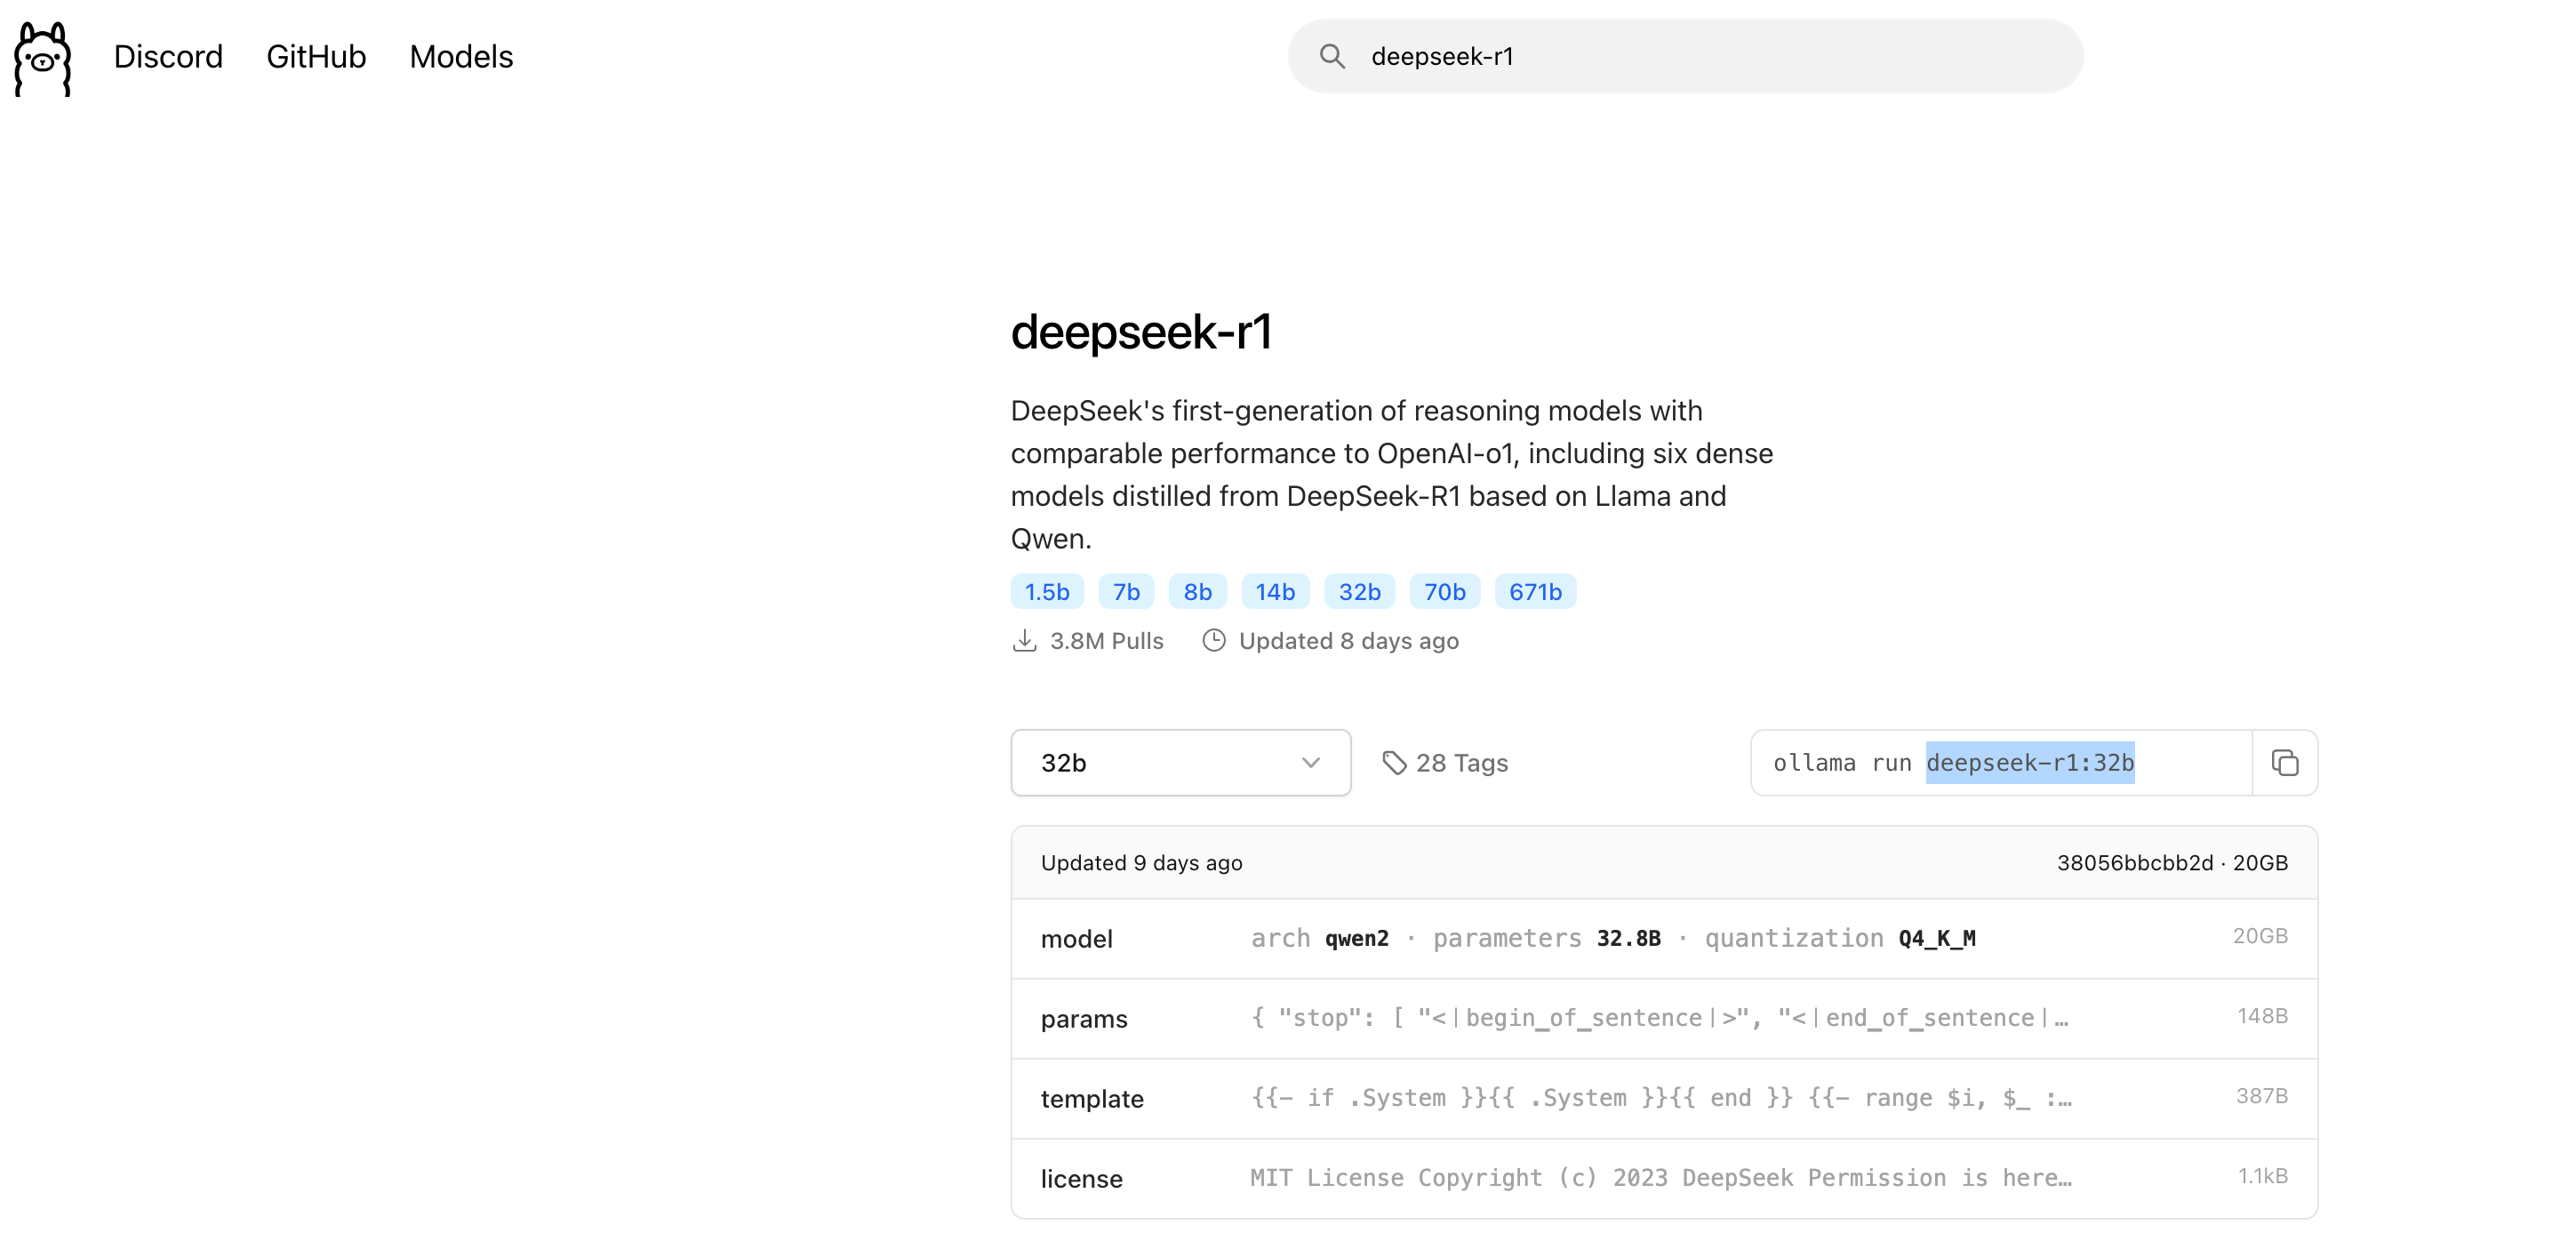Open the license file row
The width and height of the screenshot is (2576, 1241).
1663,1178
